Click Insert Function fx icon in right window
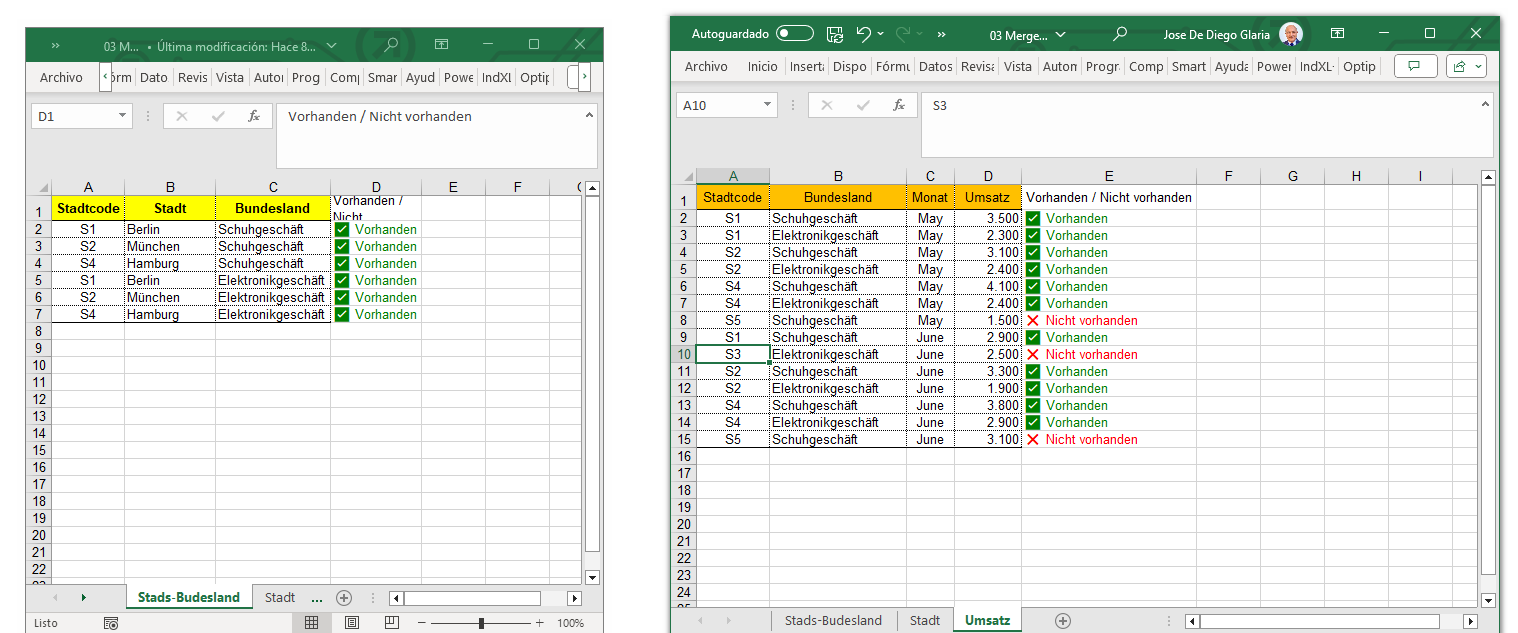The height and width of the screenshot is (633, 1518). click(x=899, y=105)
